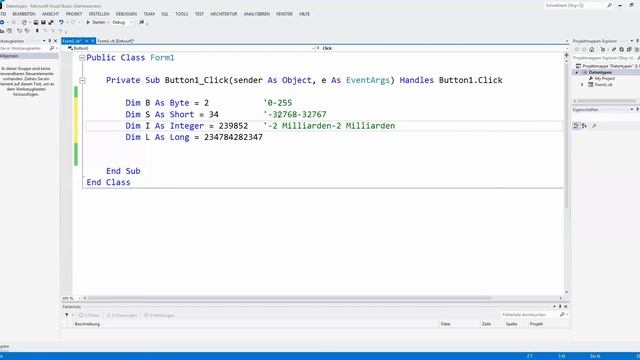Click the Categorized view icon in Properties
The image size is (640, 360).
(576, 126)
